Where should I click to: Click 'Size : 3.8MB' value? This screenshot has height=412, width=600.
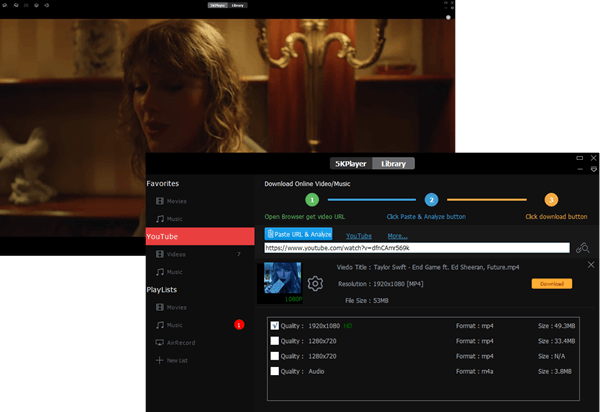[555, 371]
